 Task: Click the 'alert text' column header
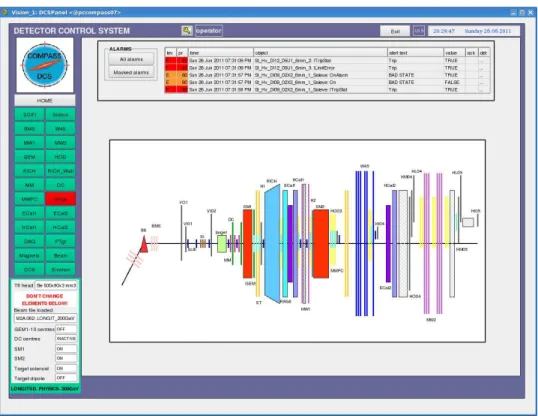tap(416, 53)
